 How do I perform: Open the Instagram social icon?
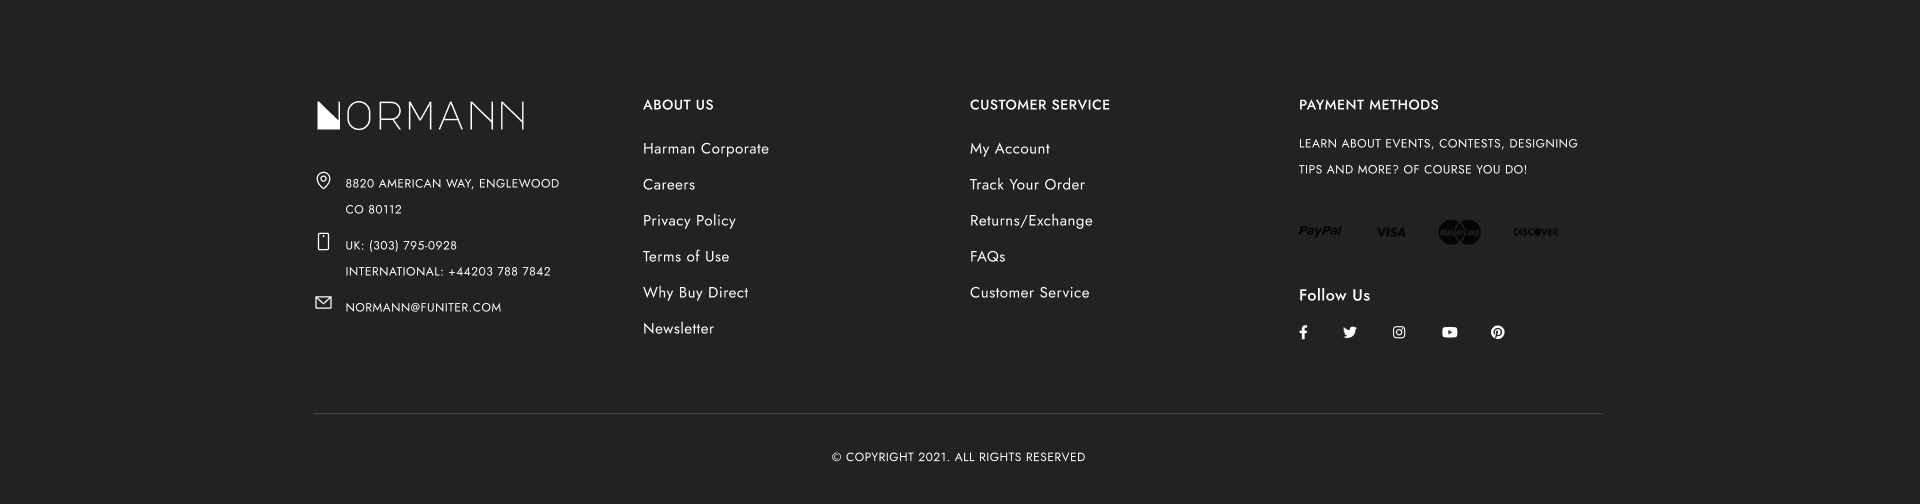tap(1399, 332)
